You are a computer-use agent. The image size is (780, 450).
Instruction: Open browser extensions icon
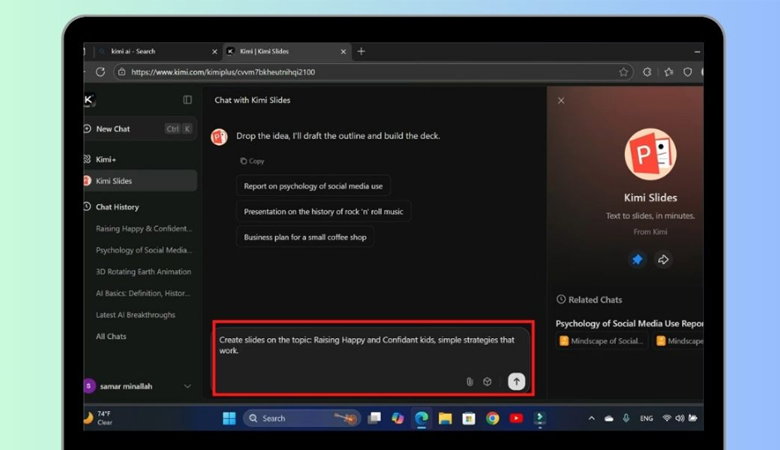647,72
